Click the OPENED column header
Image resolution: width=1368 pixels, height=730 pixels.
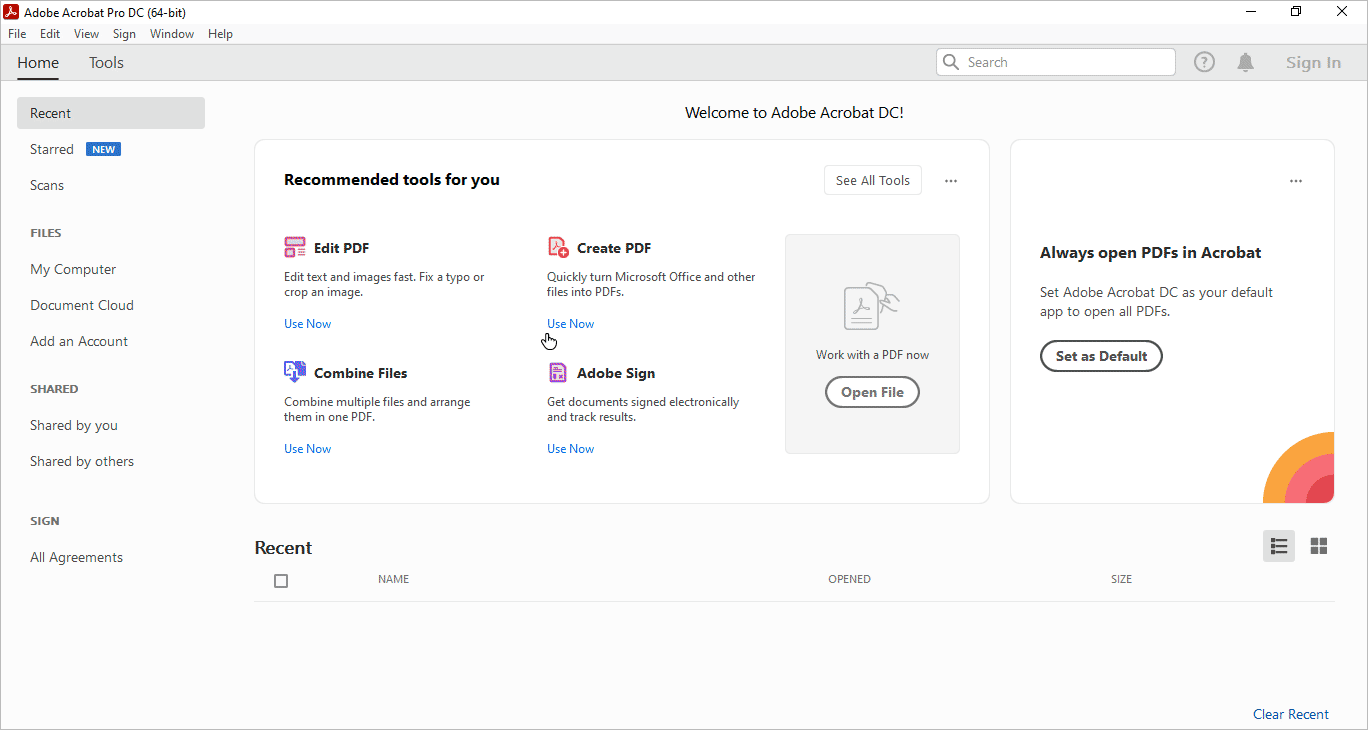[x=849, y=579]
